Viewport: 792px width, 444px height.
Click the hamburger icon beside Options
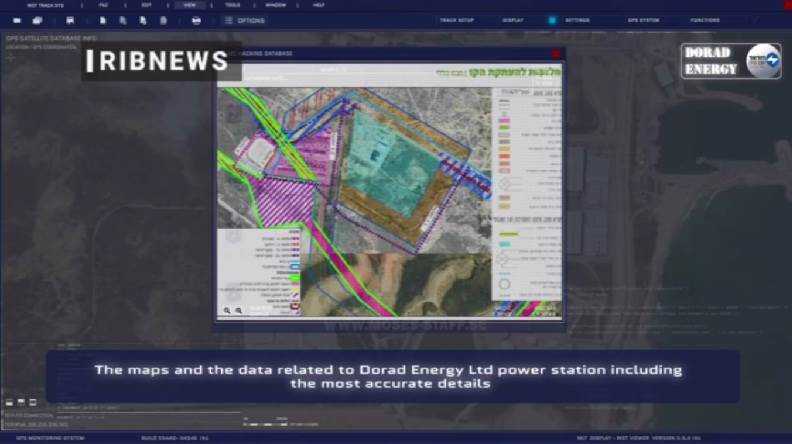click(228, 20)
